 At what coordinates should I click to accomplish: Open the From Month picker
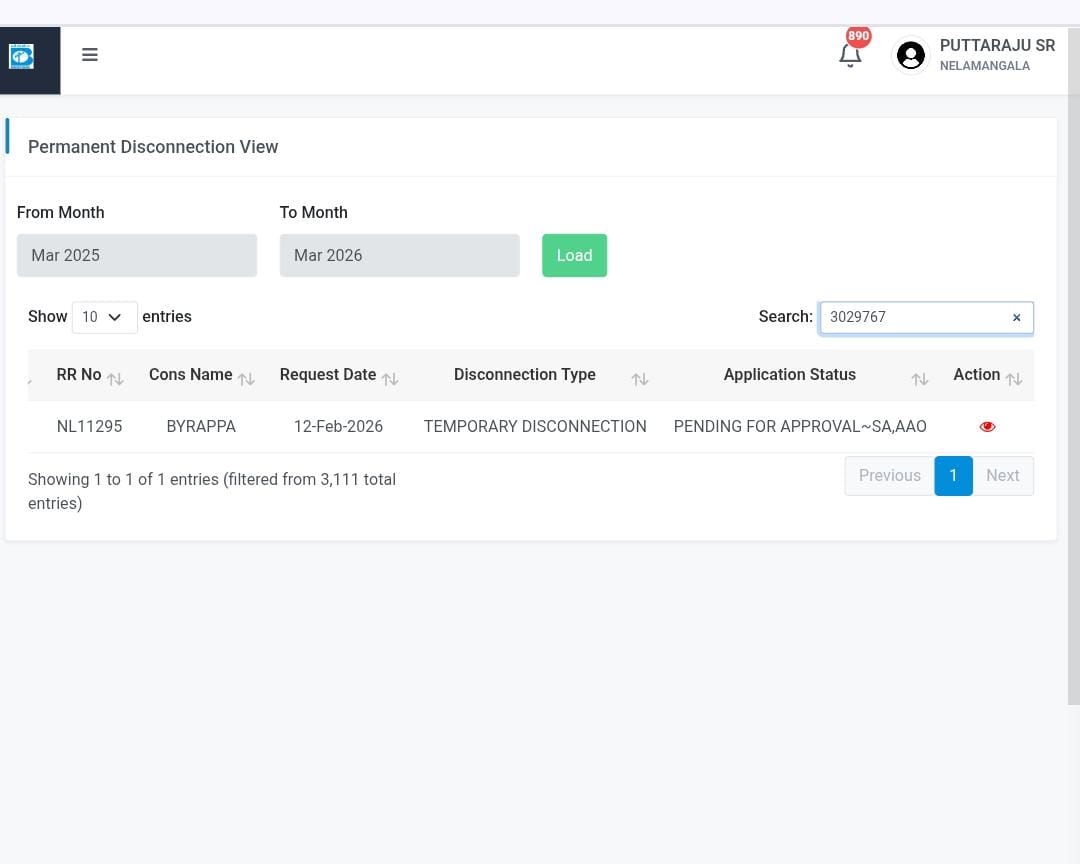pos(137,256)
